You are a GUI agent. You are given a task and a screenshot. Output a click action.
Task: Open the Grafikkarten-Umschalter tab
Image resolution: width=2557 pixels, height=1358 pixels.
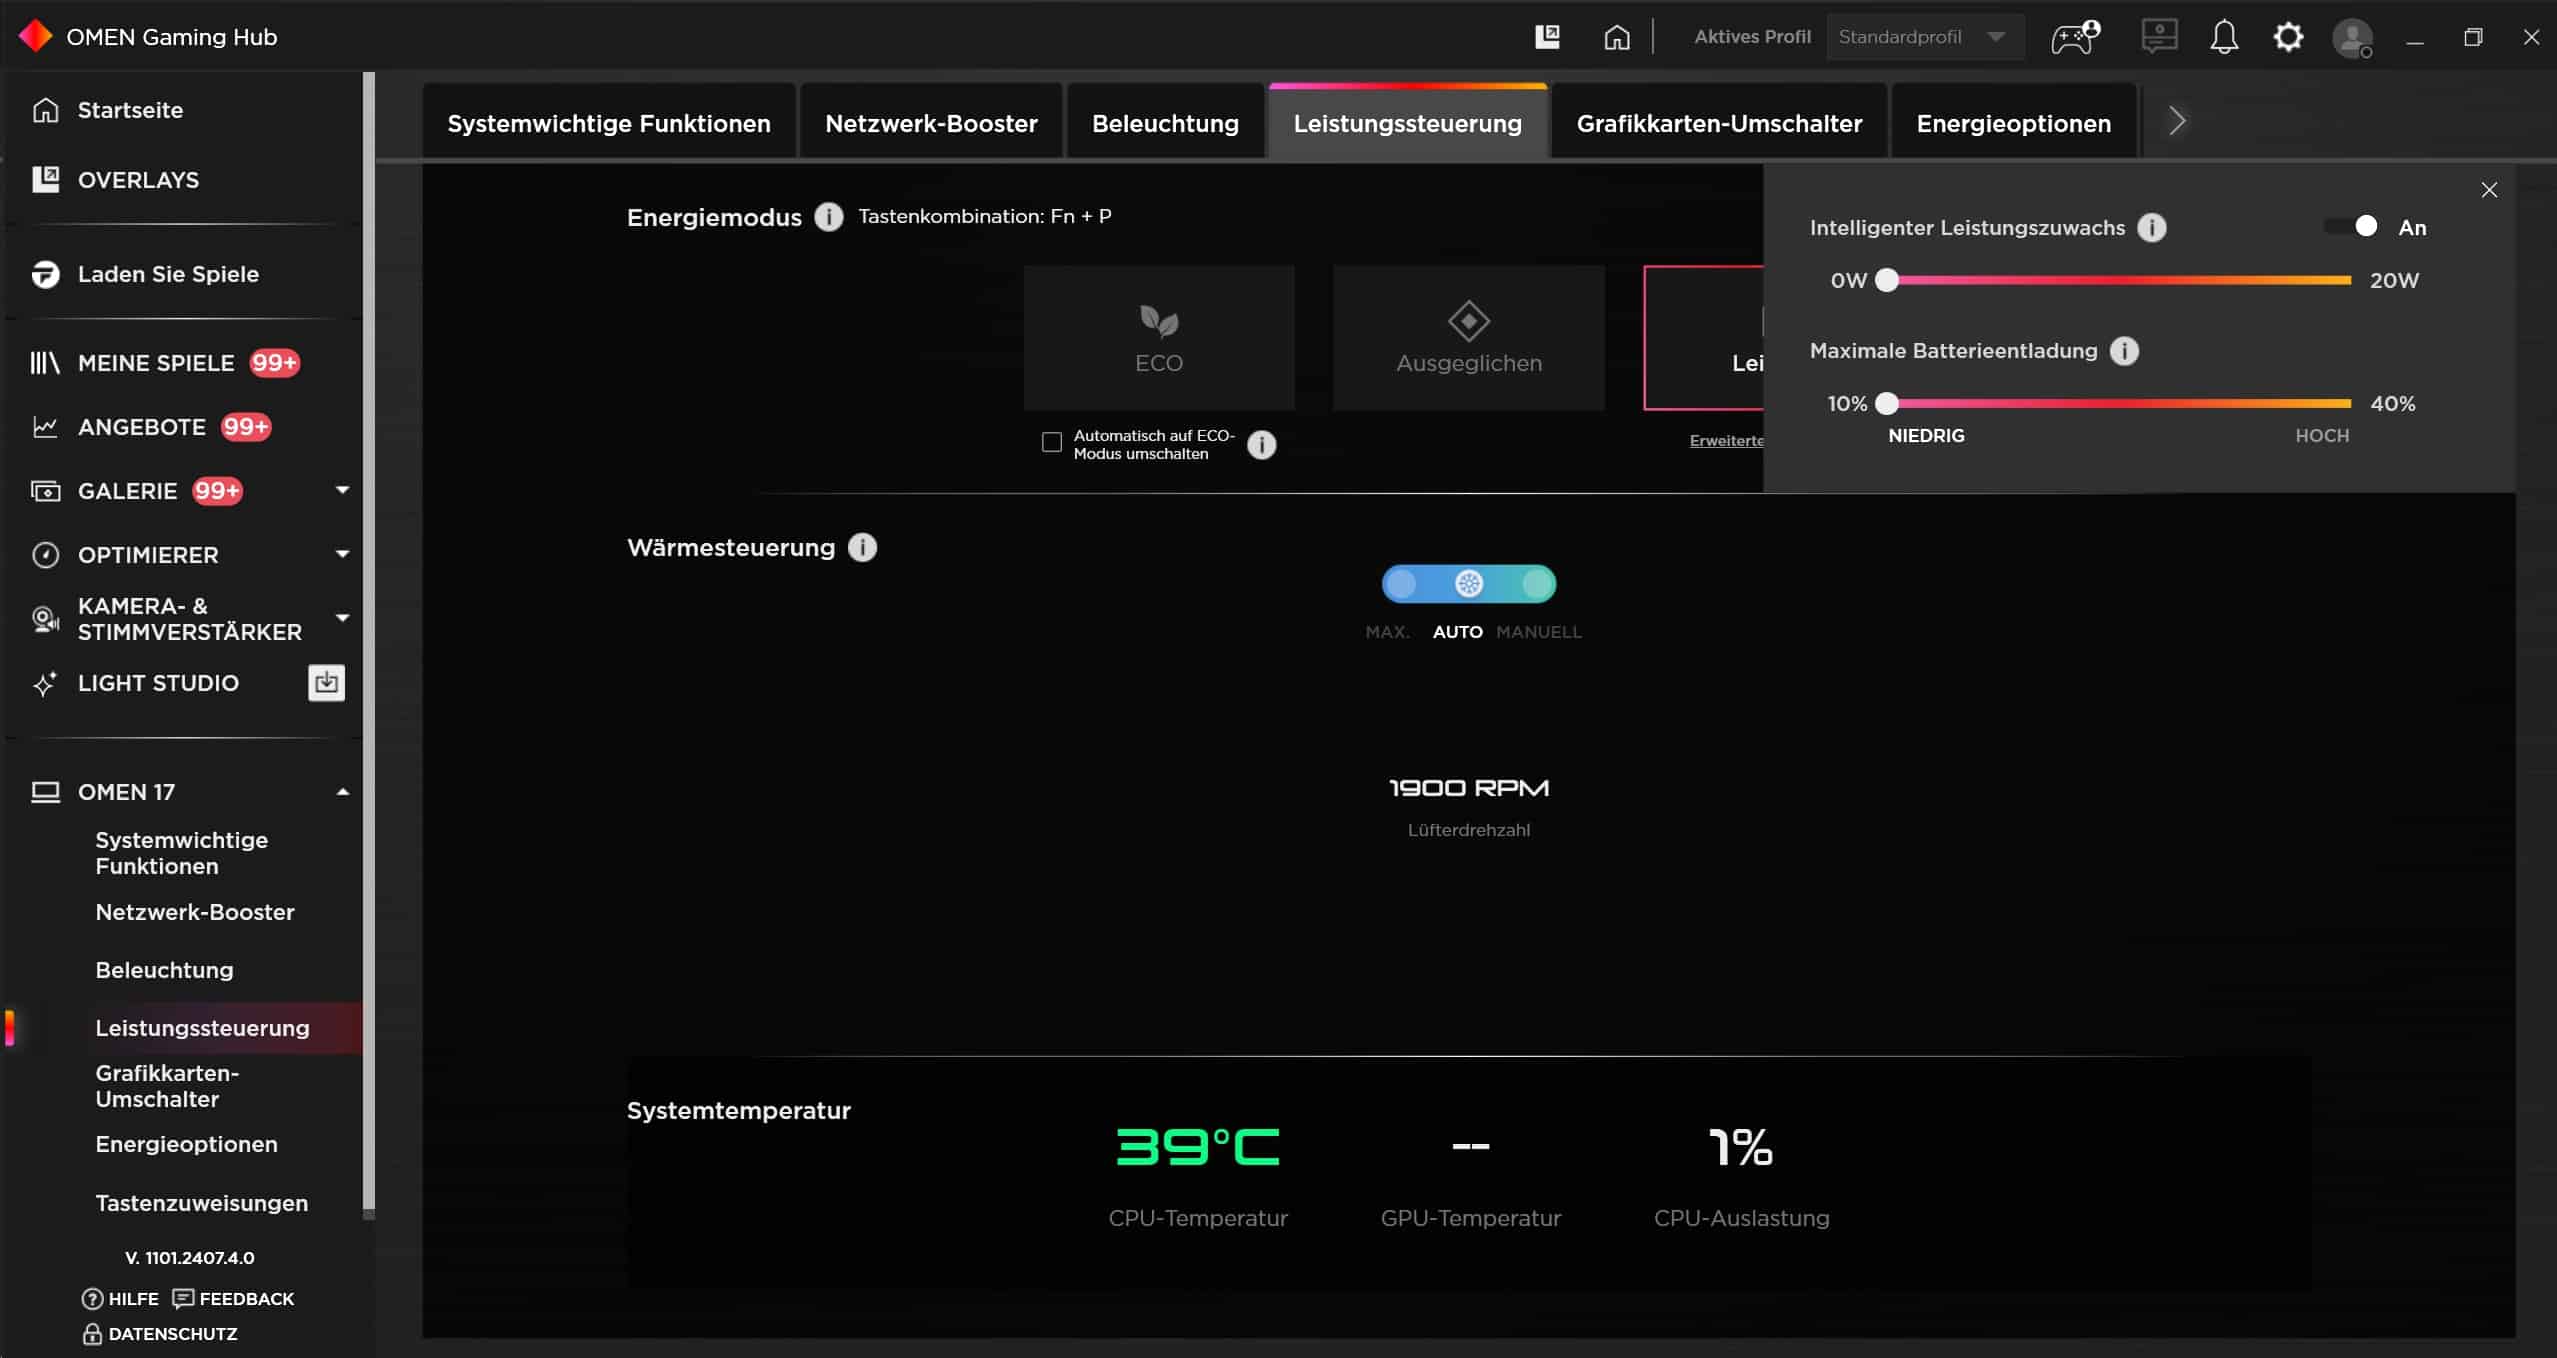click(1718, 123)
